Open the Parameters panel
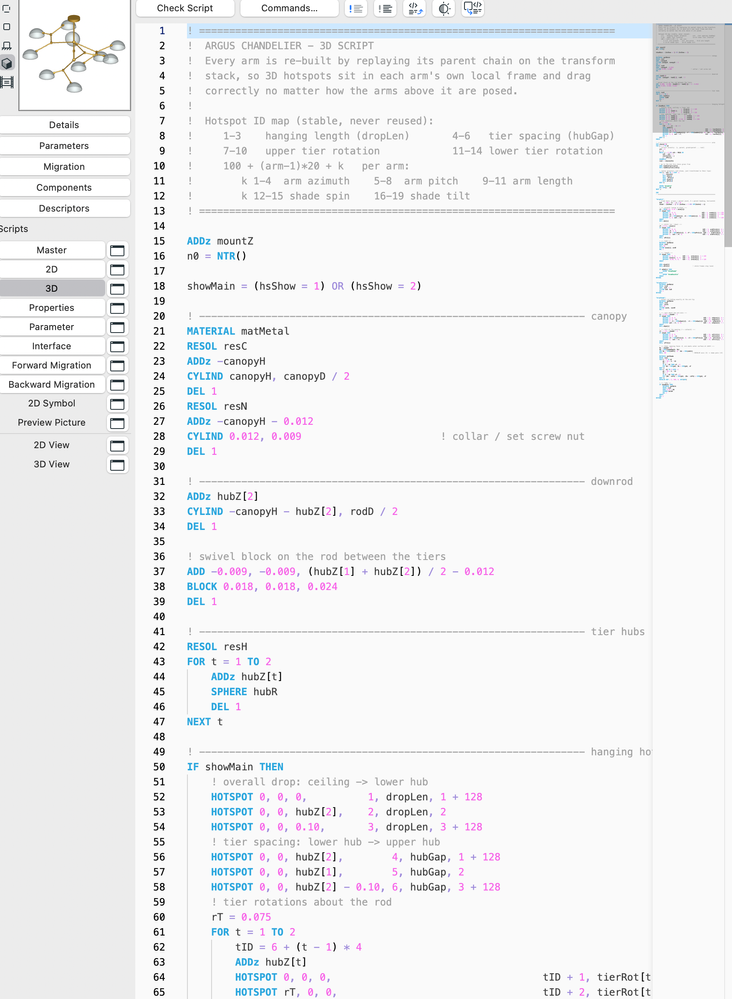The width and height of the screenshot is (732, 999). pyautogui.click(x=64, y=146)
